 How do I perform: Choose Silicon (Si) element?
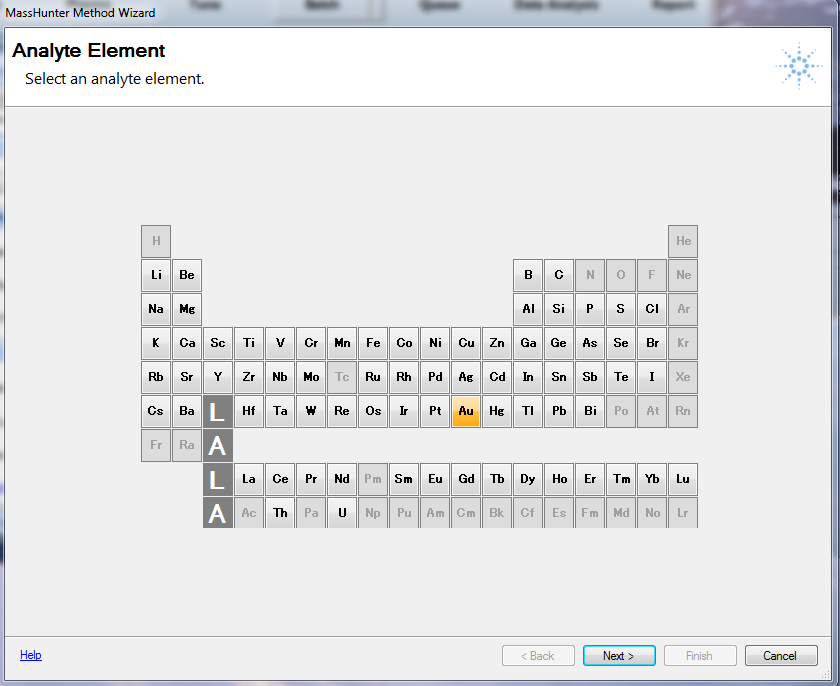coord(559,309)
